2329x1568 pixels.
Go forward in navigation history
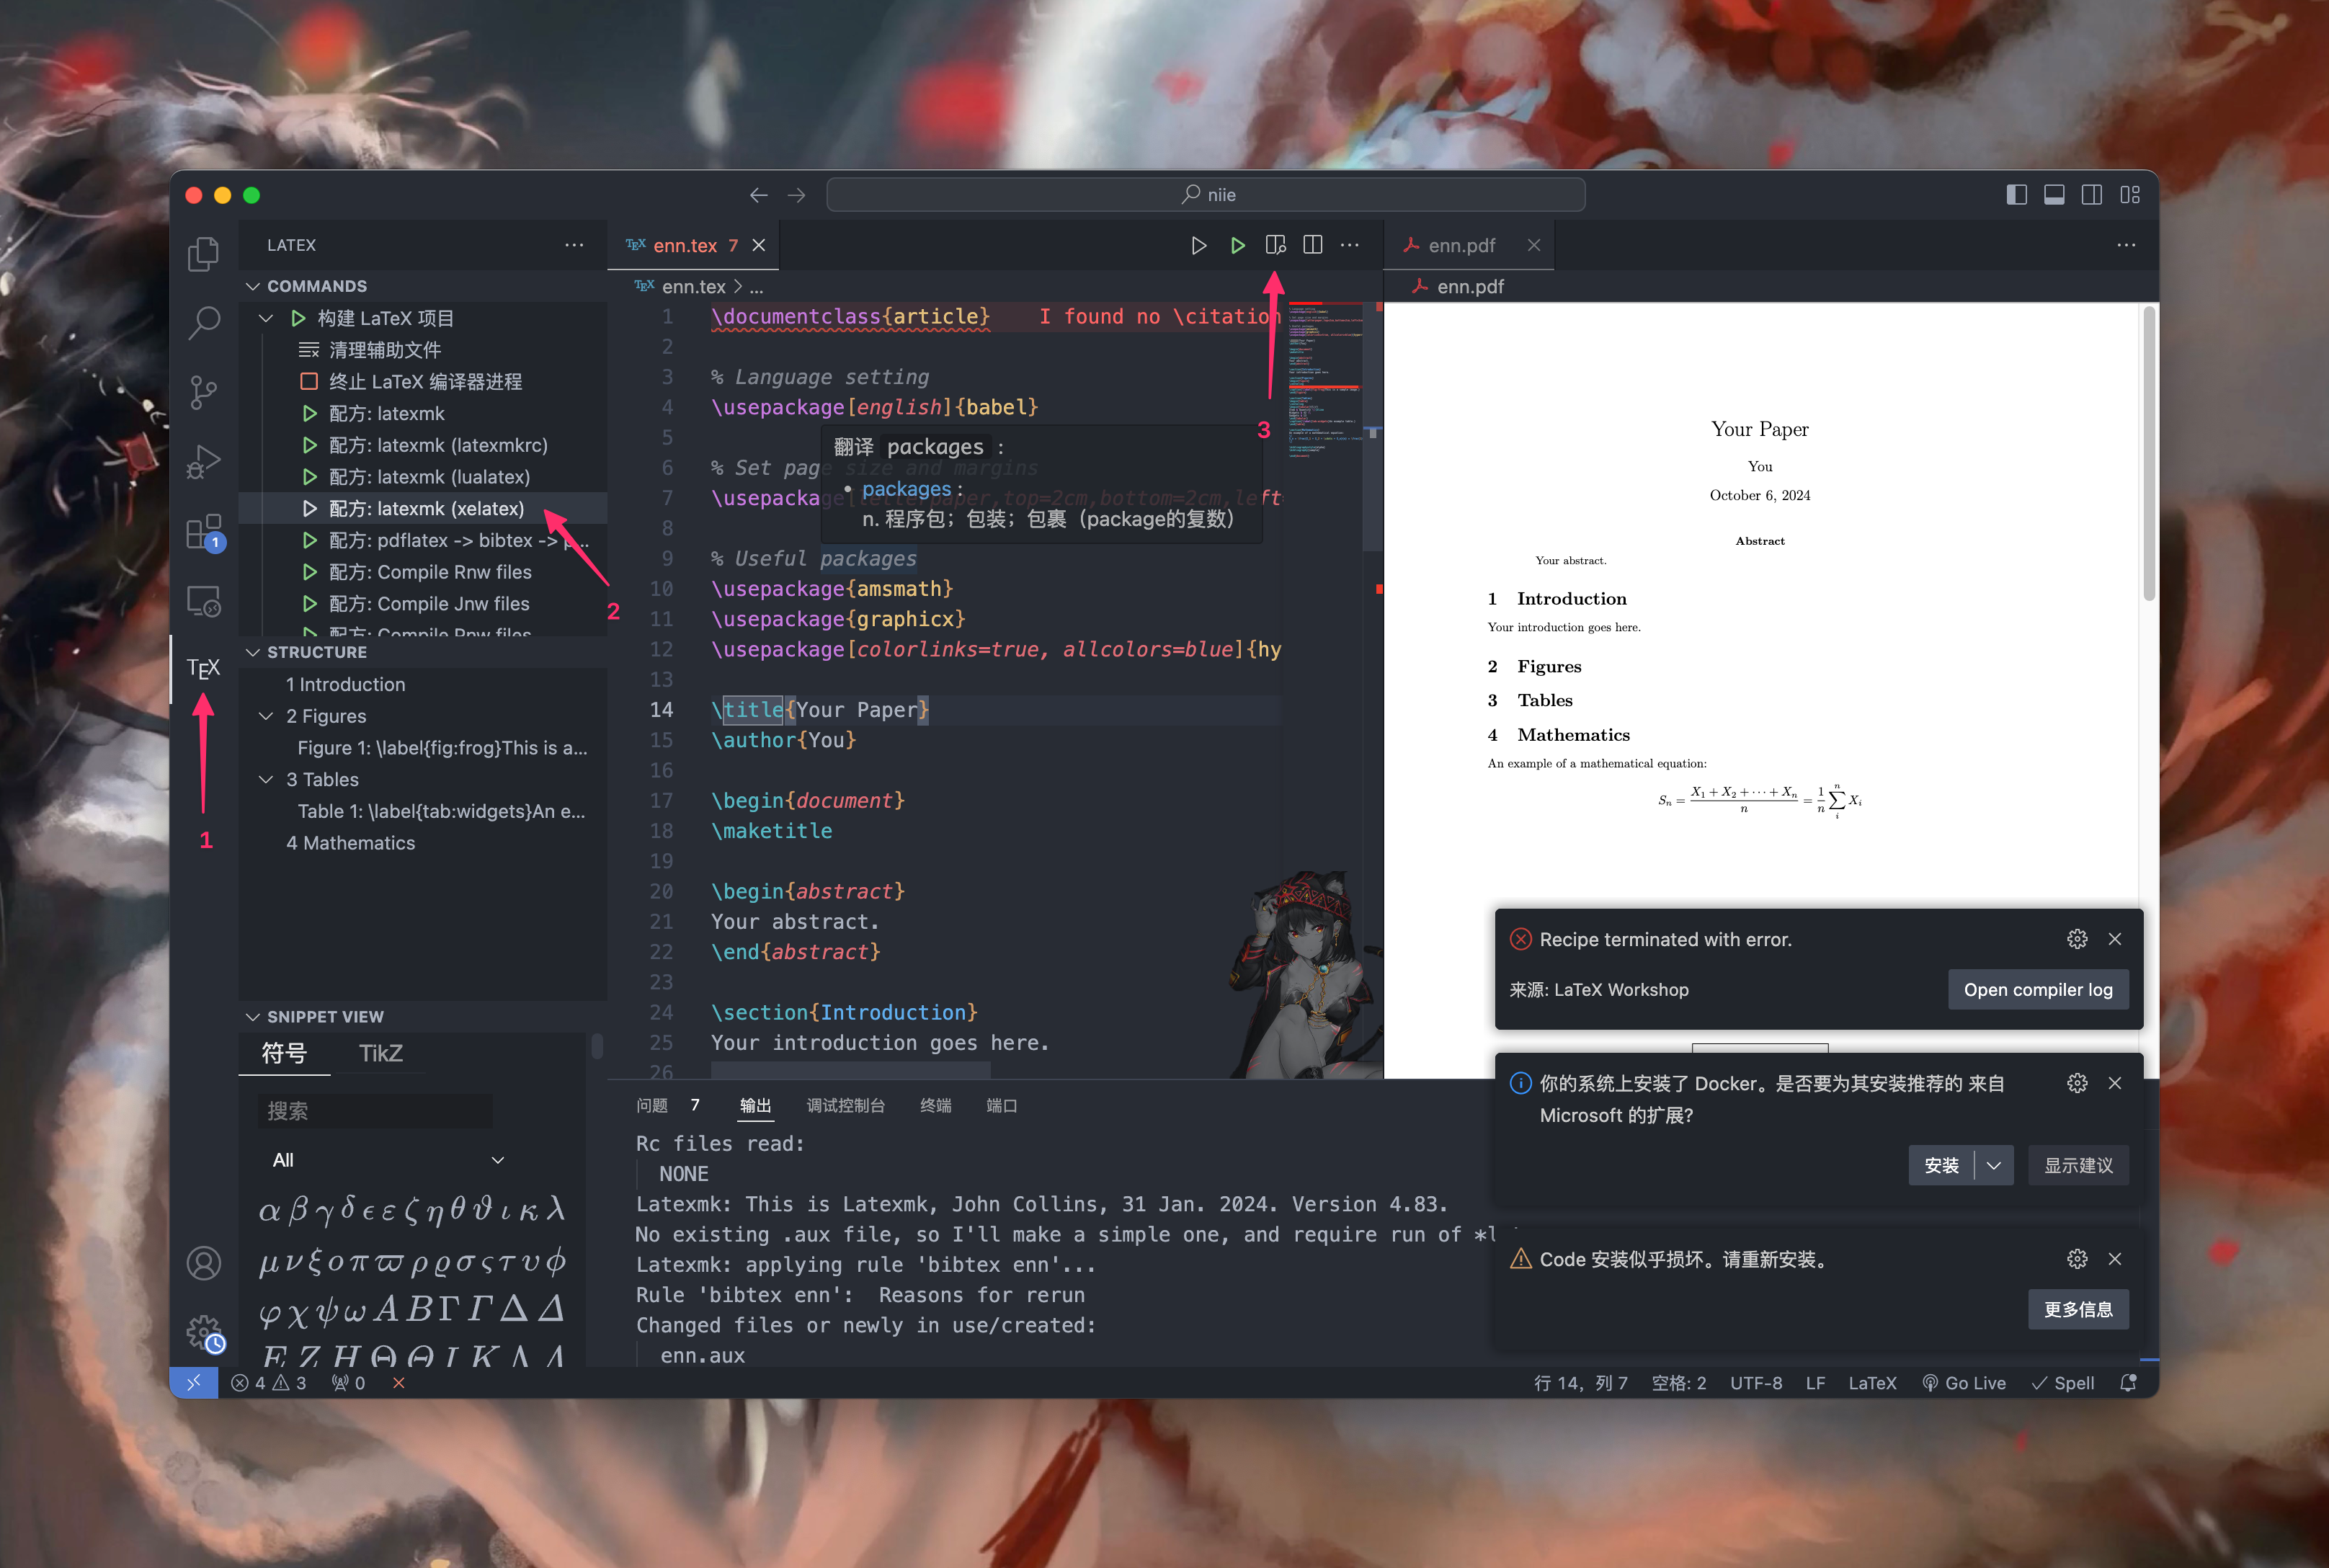point(797,195)
